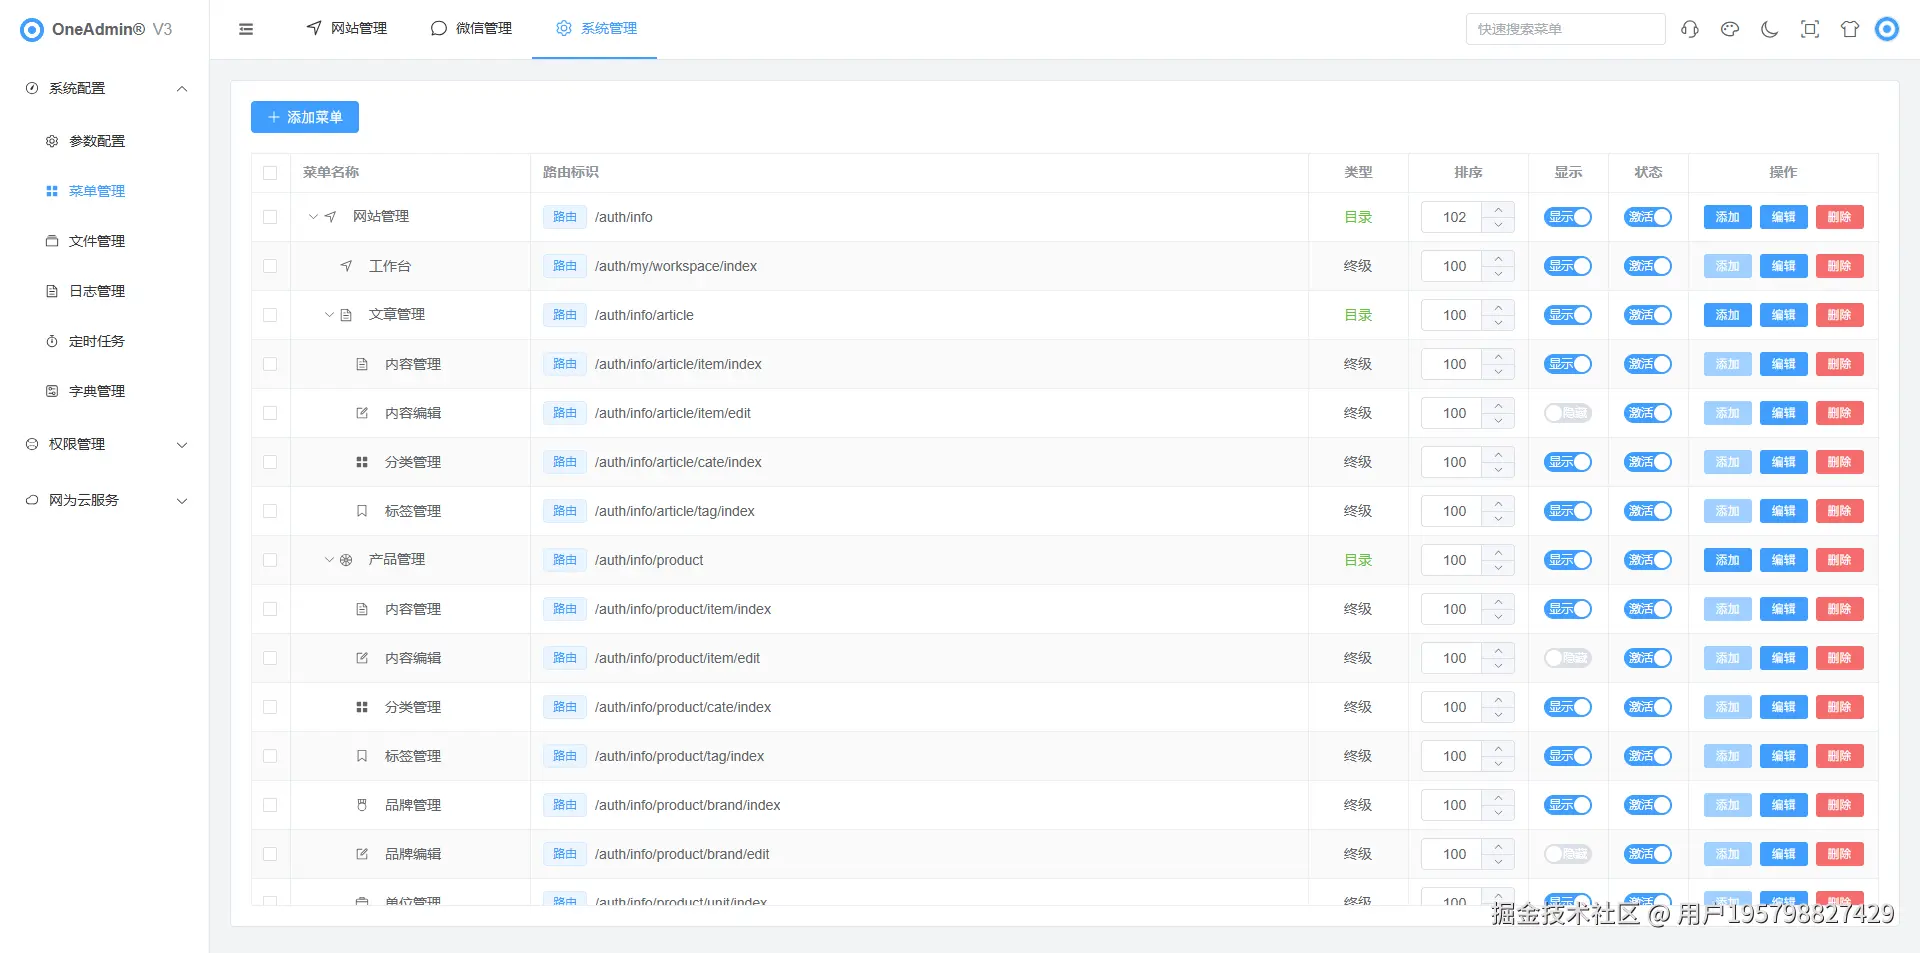Click the pencil icon of /auth/info/article/item/edit row

tap(362, 413)
